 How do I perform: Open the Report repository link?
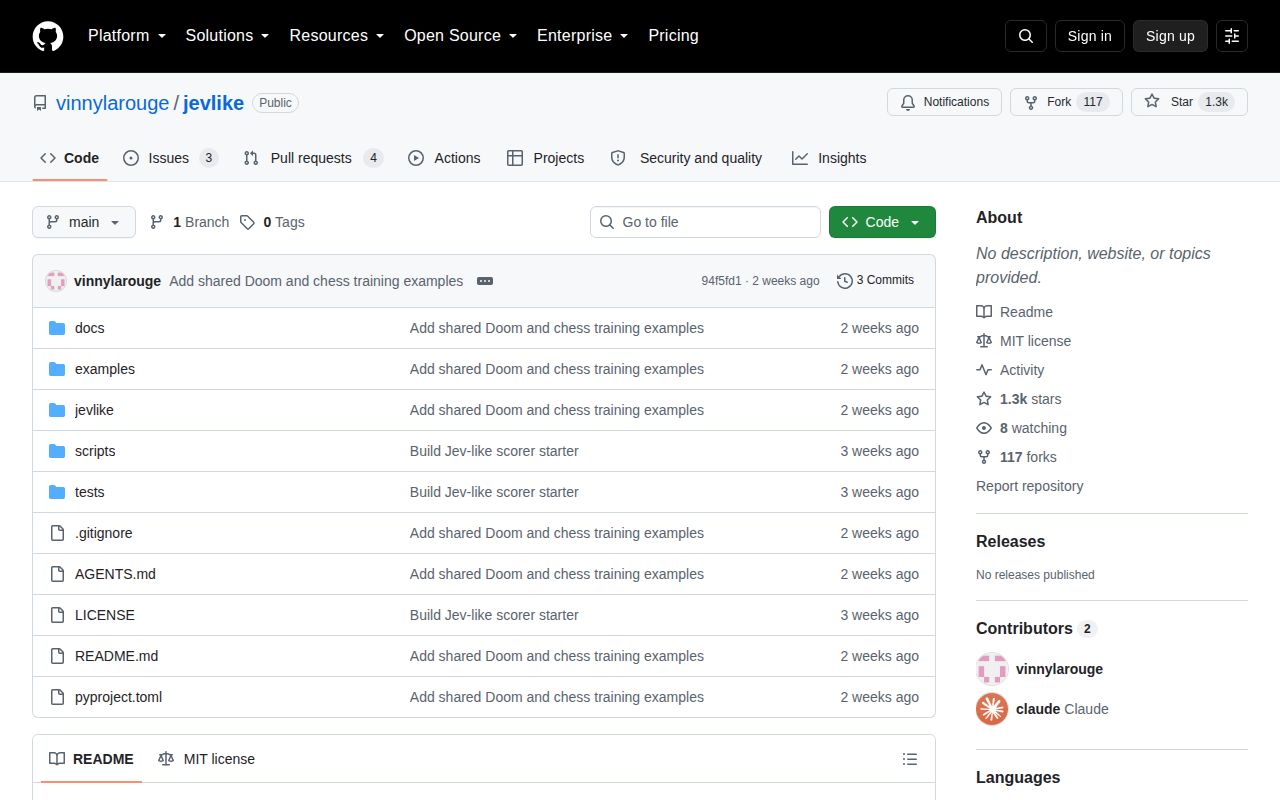pos(1029,486)
